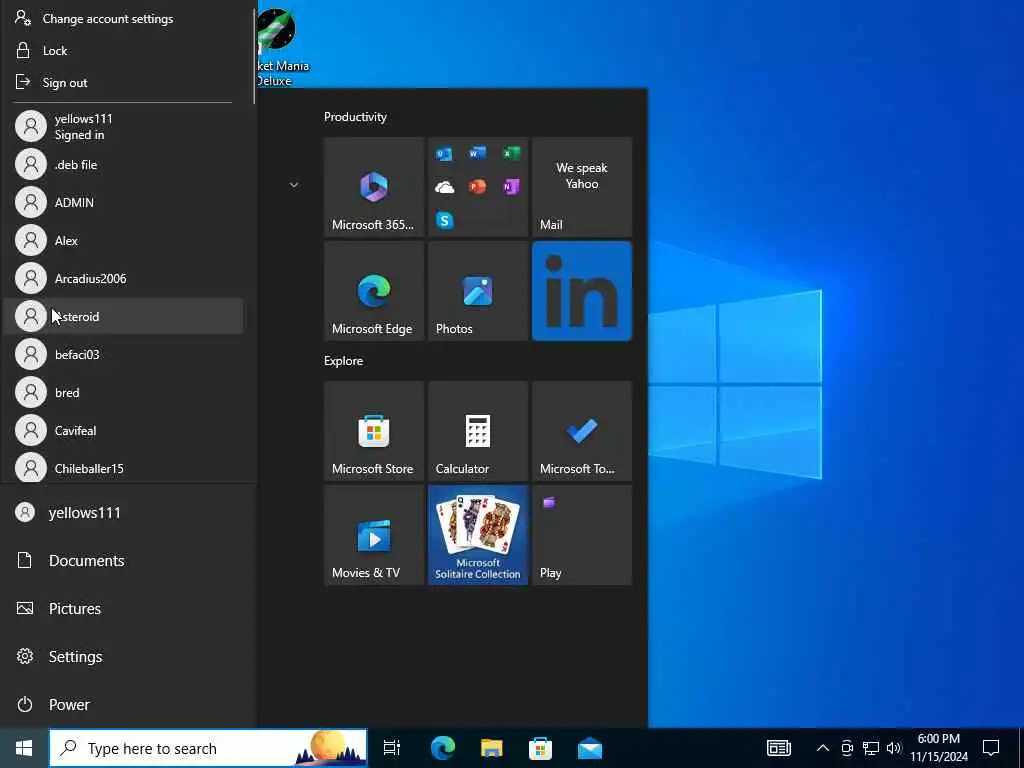The image size is (1024, 768).
Task: Open the Movies & TV tile
Action: (x=374, y=535)
